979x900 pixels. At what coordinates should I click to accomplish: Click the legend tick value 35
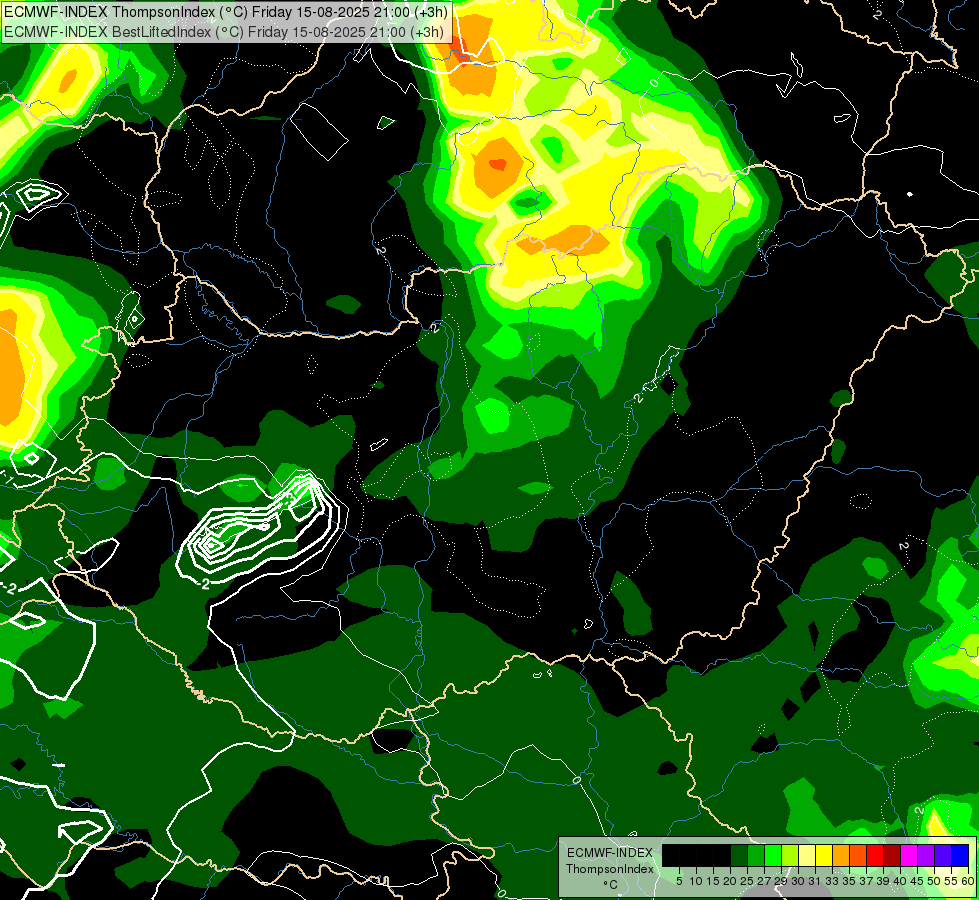(849, 881)
